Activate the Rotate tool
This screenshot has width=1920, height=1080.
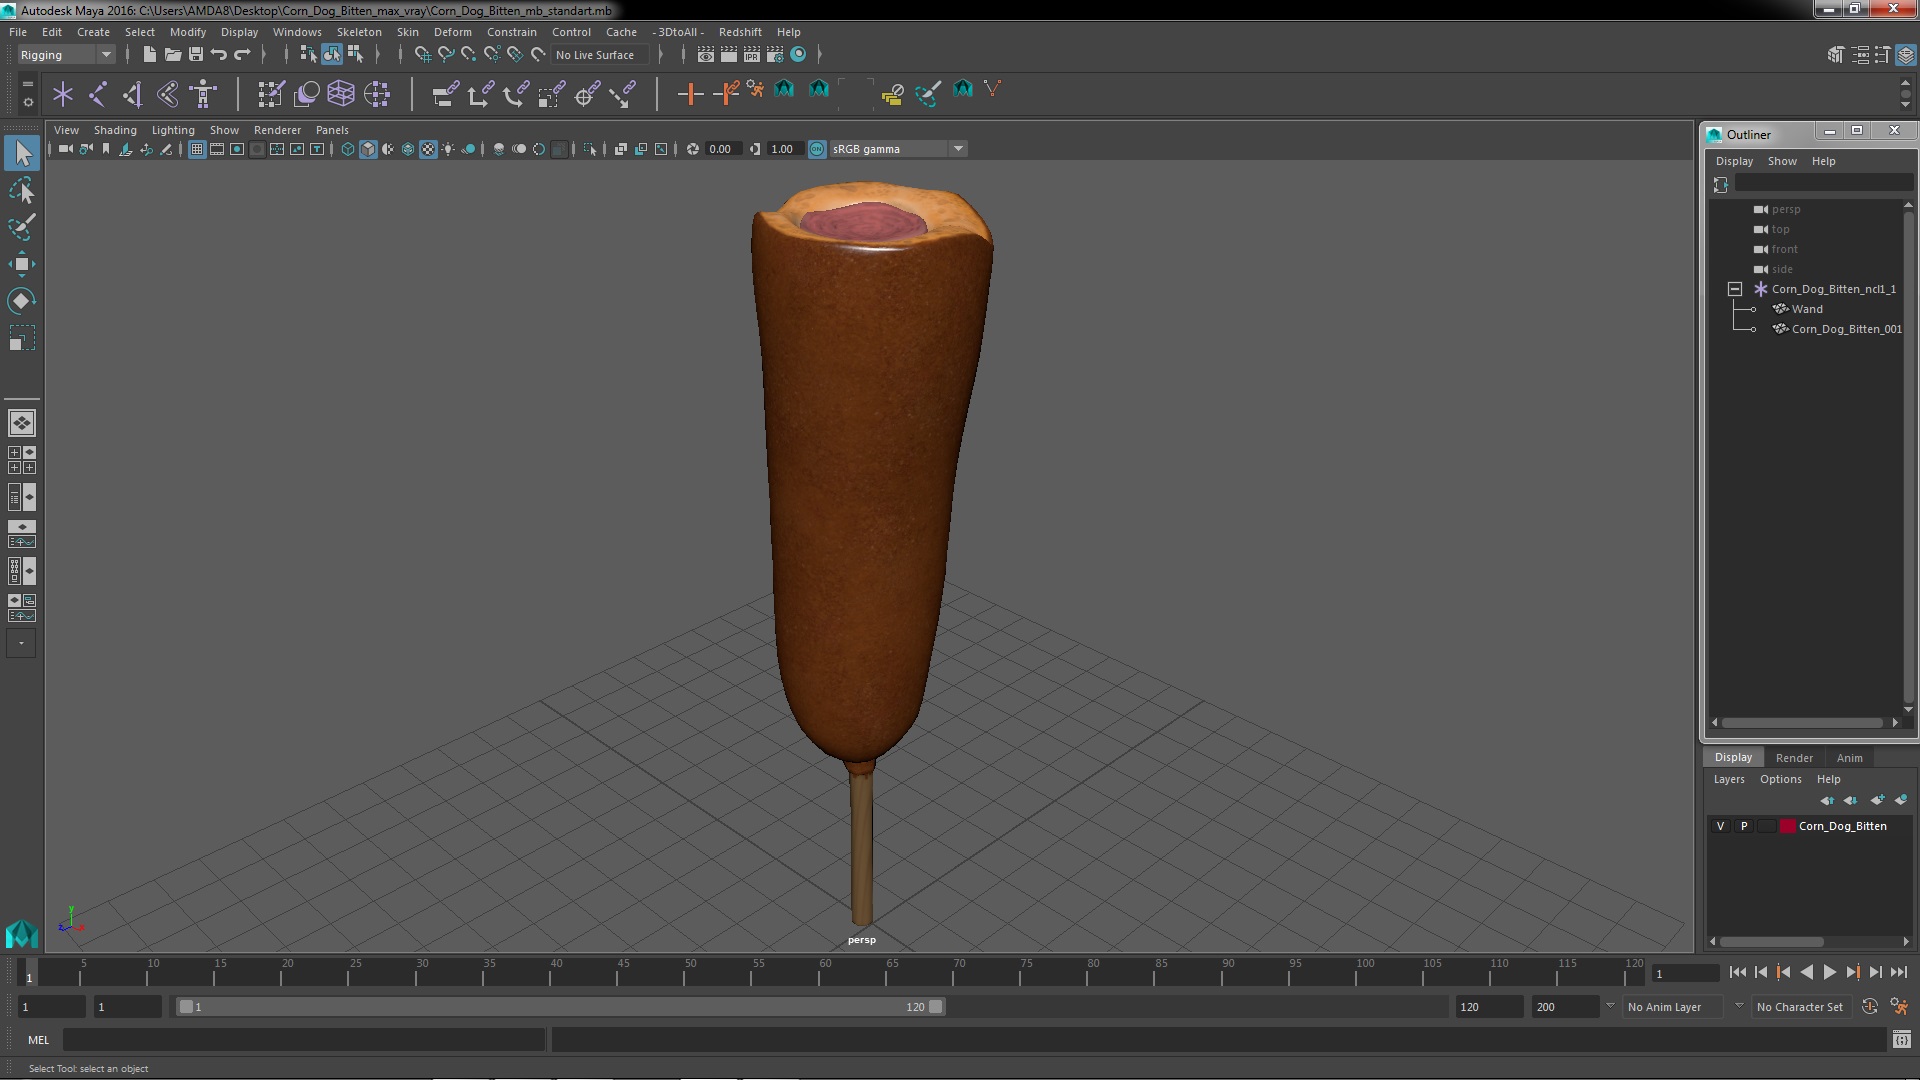pyautogui.click(x=21, y=301)
